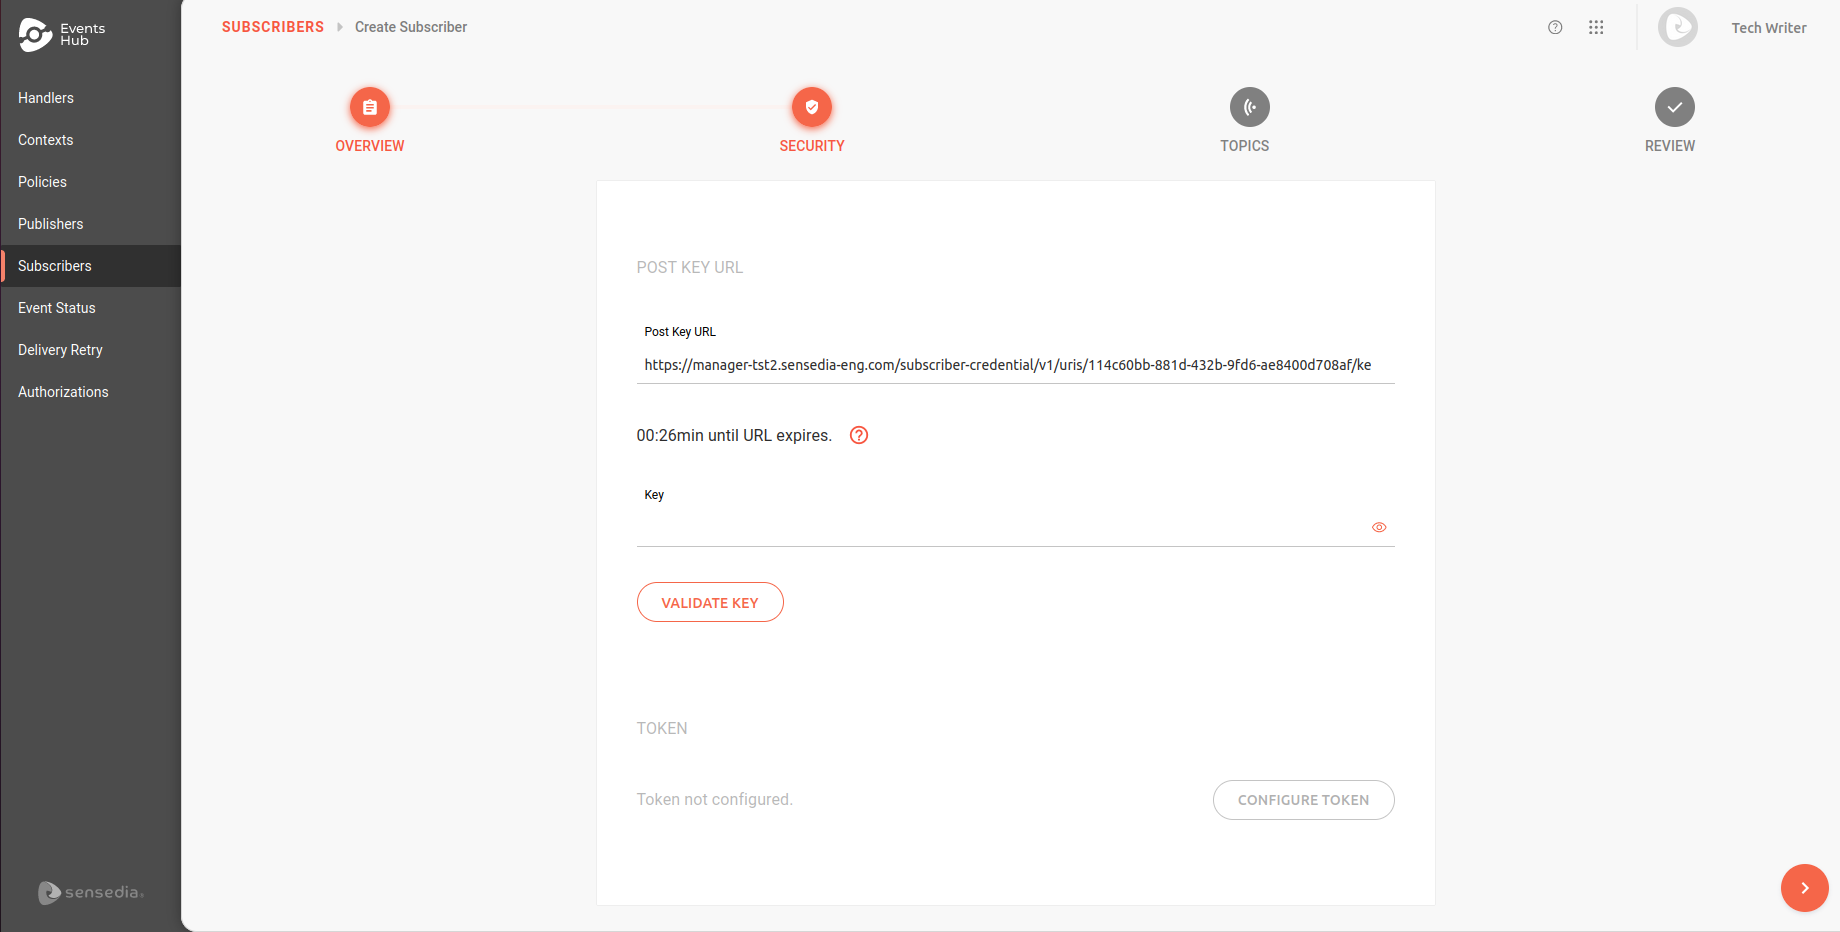
Task: Open the apps grid icon near the profile
Action: 1597,27
